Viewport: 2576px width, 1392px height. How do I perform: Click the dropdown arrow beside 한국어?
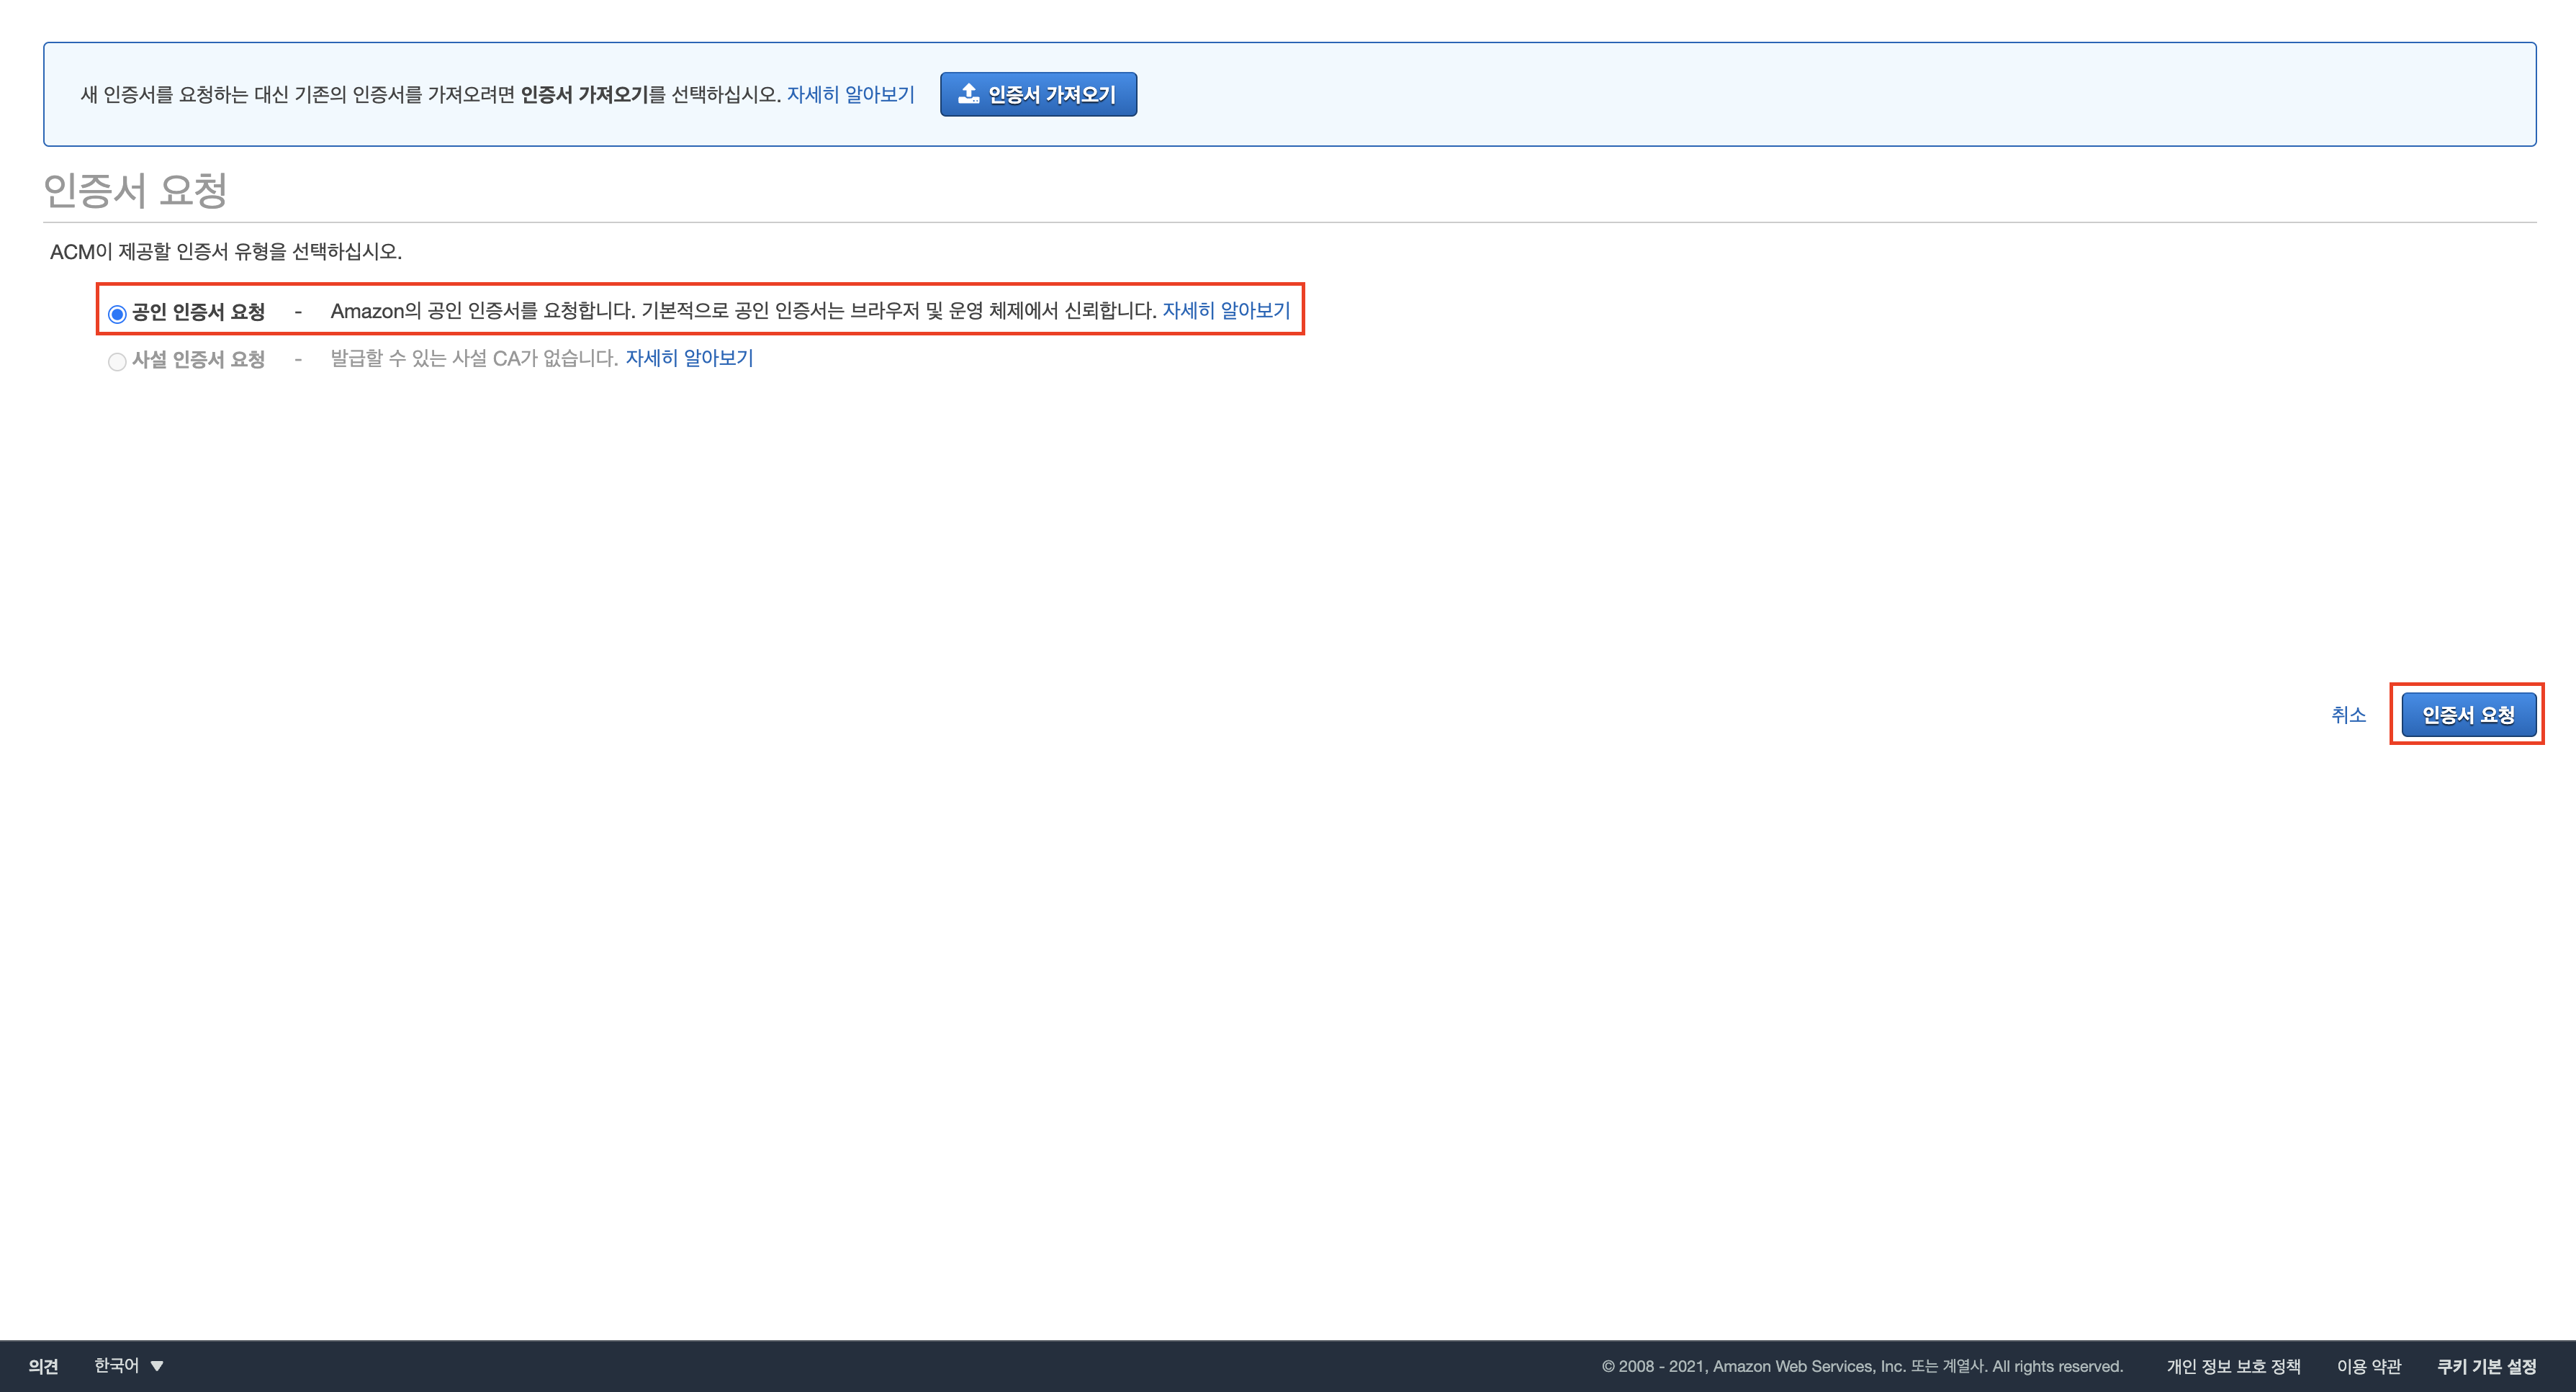[157, 1366]
